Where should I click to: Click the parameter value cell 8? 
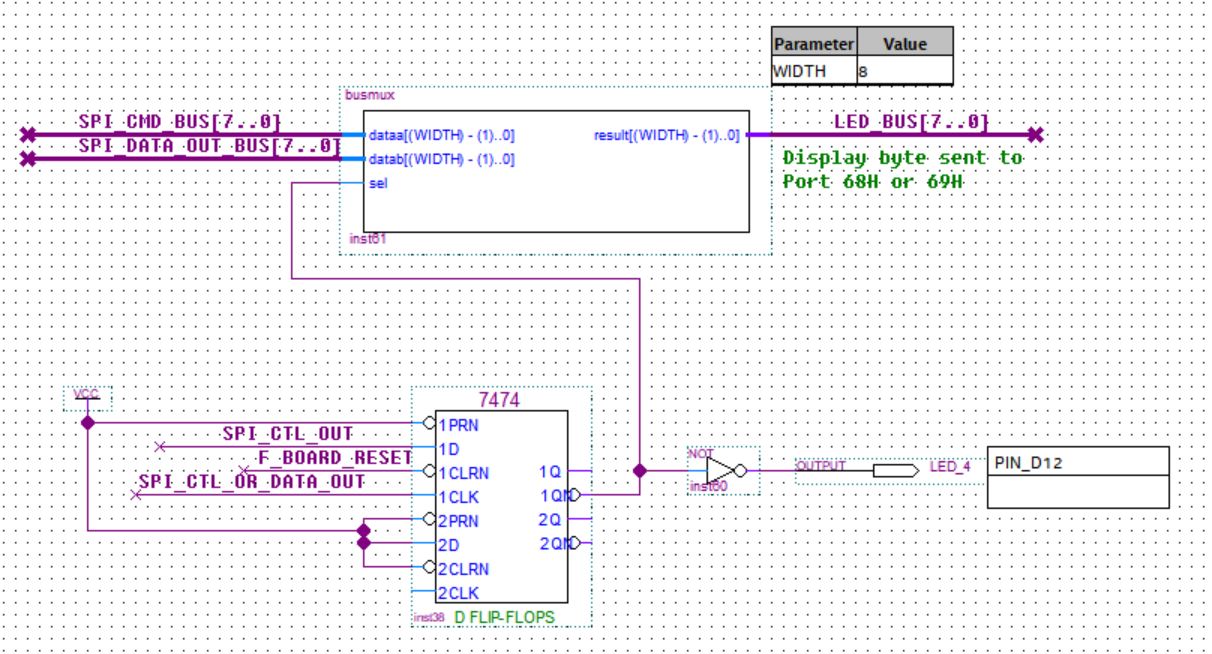904,72
